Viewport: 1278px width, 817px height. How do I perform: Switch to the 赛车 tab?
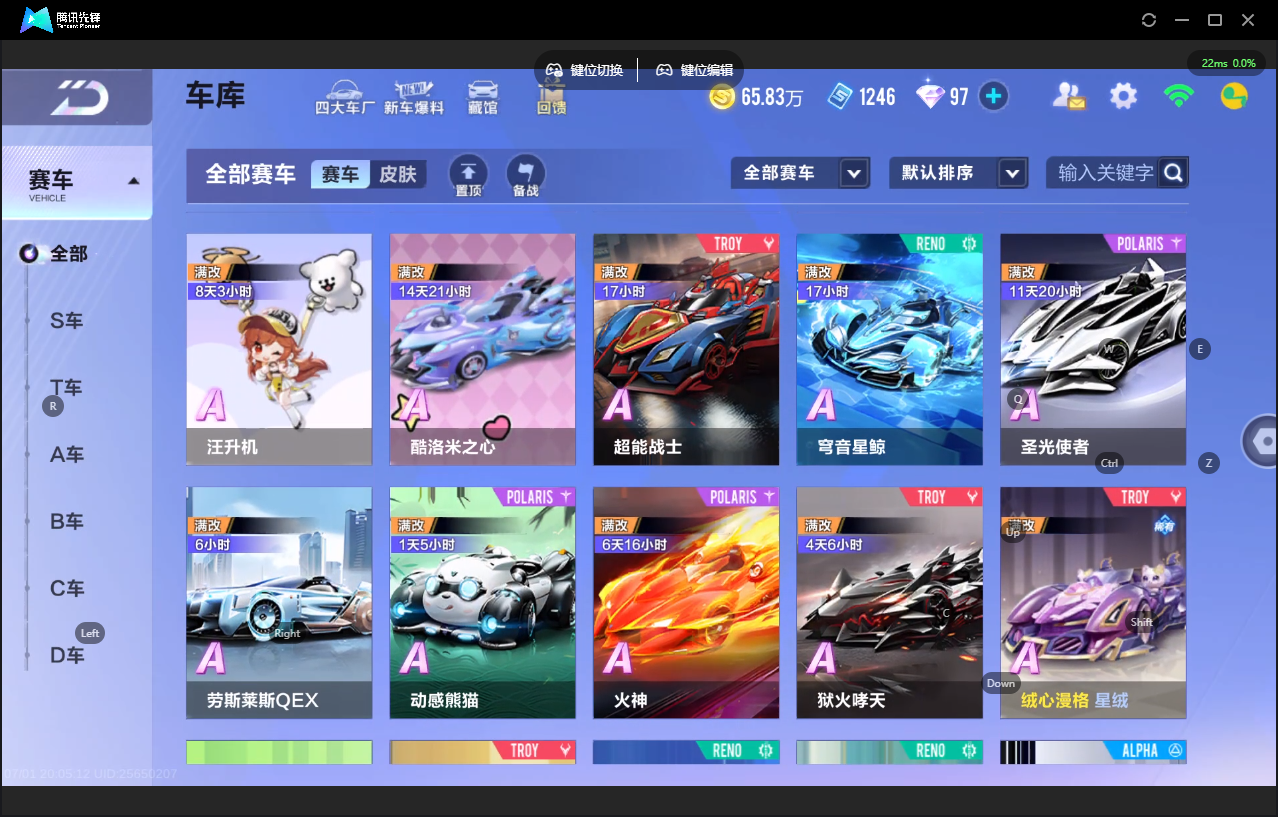340,174
